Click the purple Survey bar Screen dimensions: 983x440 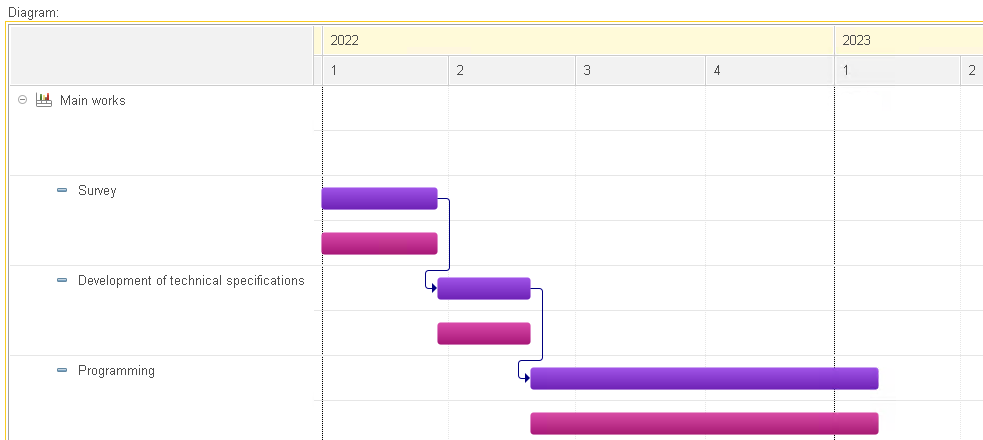point(379,198)
